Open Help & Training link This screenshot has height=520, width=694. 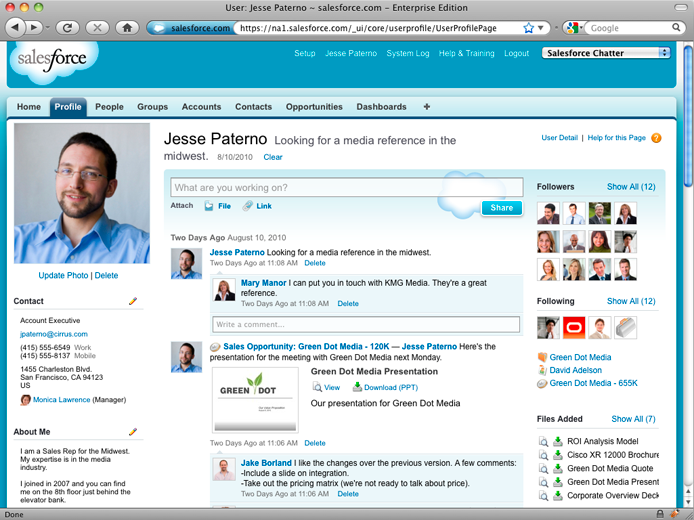tap(467, 53)
